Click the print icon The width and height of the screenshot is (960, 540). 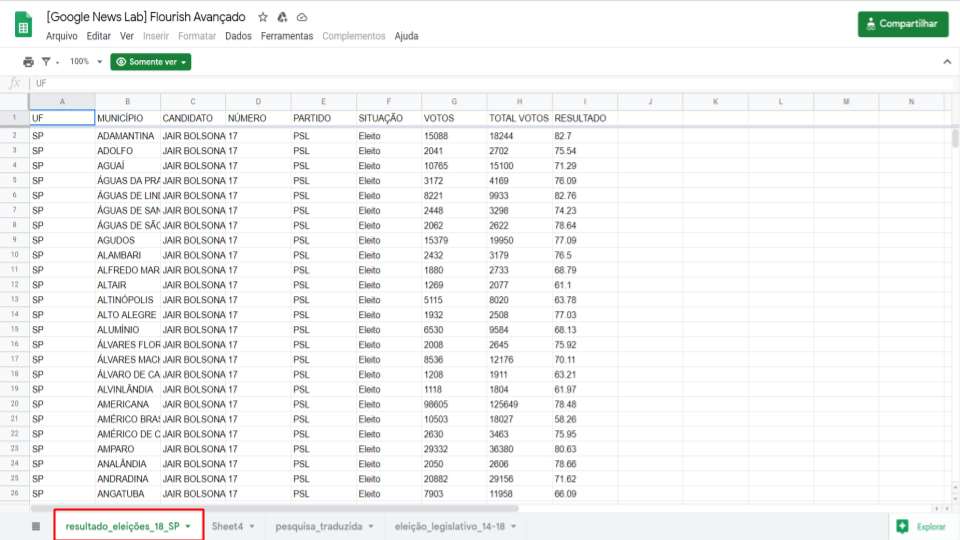tap(28, 62)
